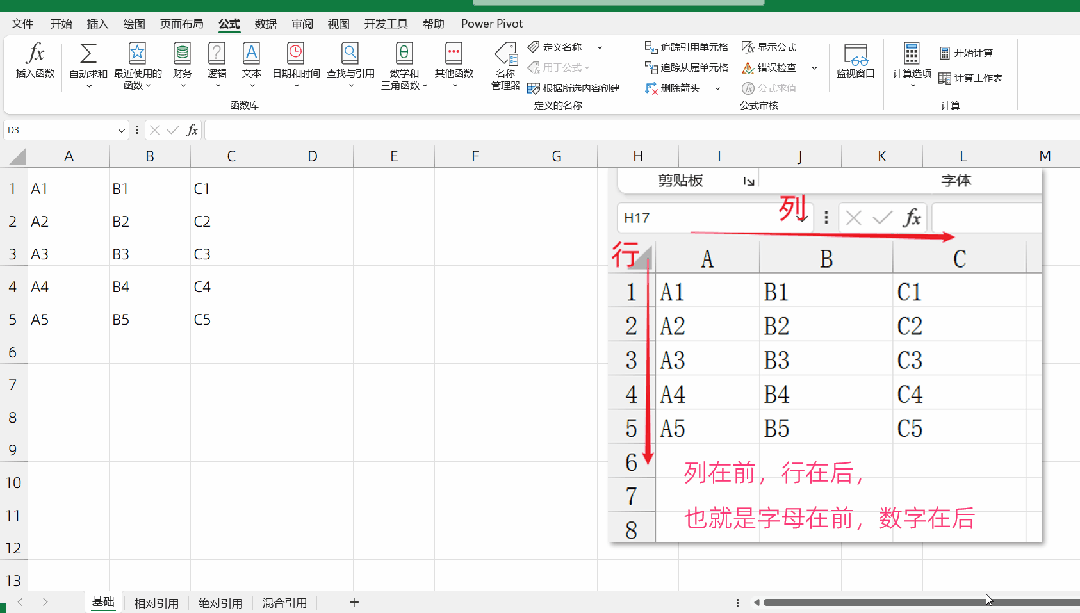Click Define Name (定义名称) button
The image size is (1080, 613).
click(x=555, y=47)
